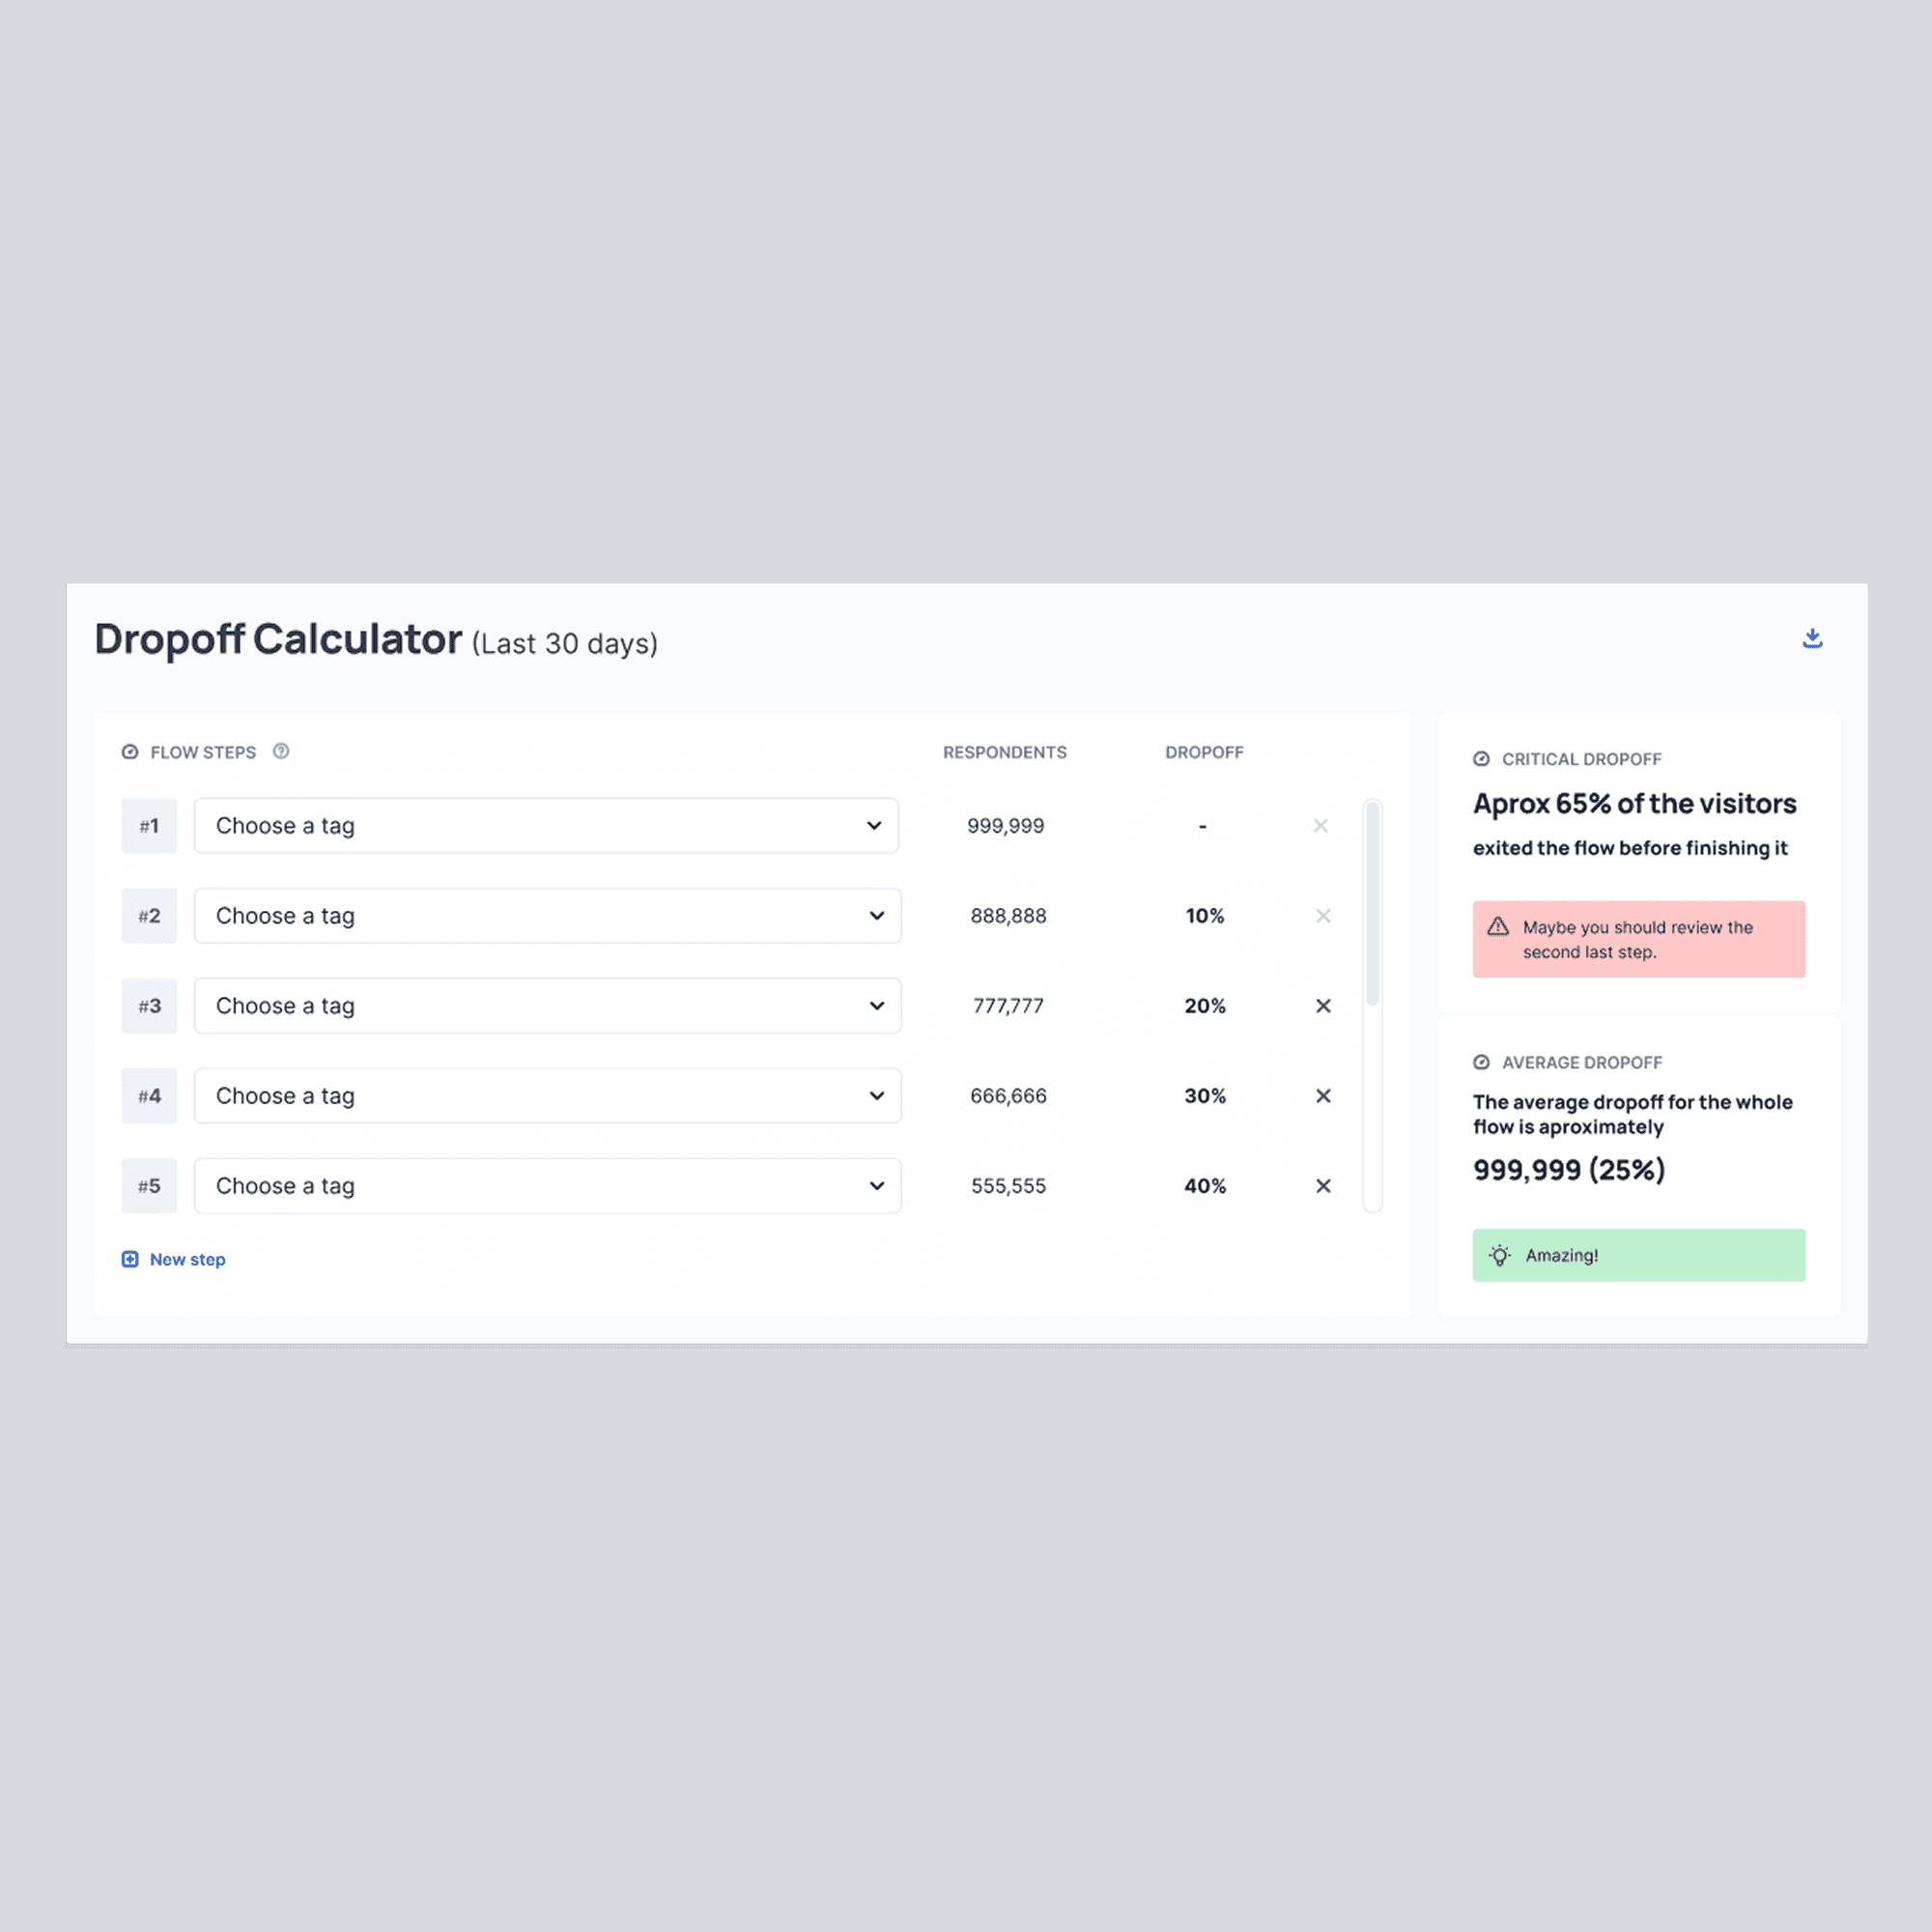Open the step #2 tag dropdown
The height and width of the screenshot is (1932, 1932).
(547, 915)
